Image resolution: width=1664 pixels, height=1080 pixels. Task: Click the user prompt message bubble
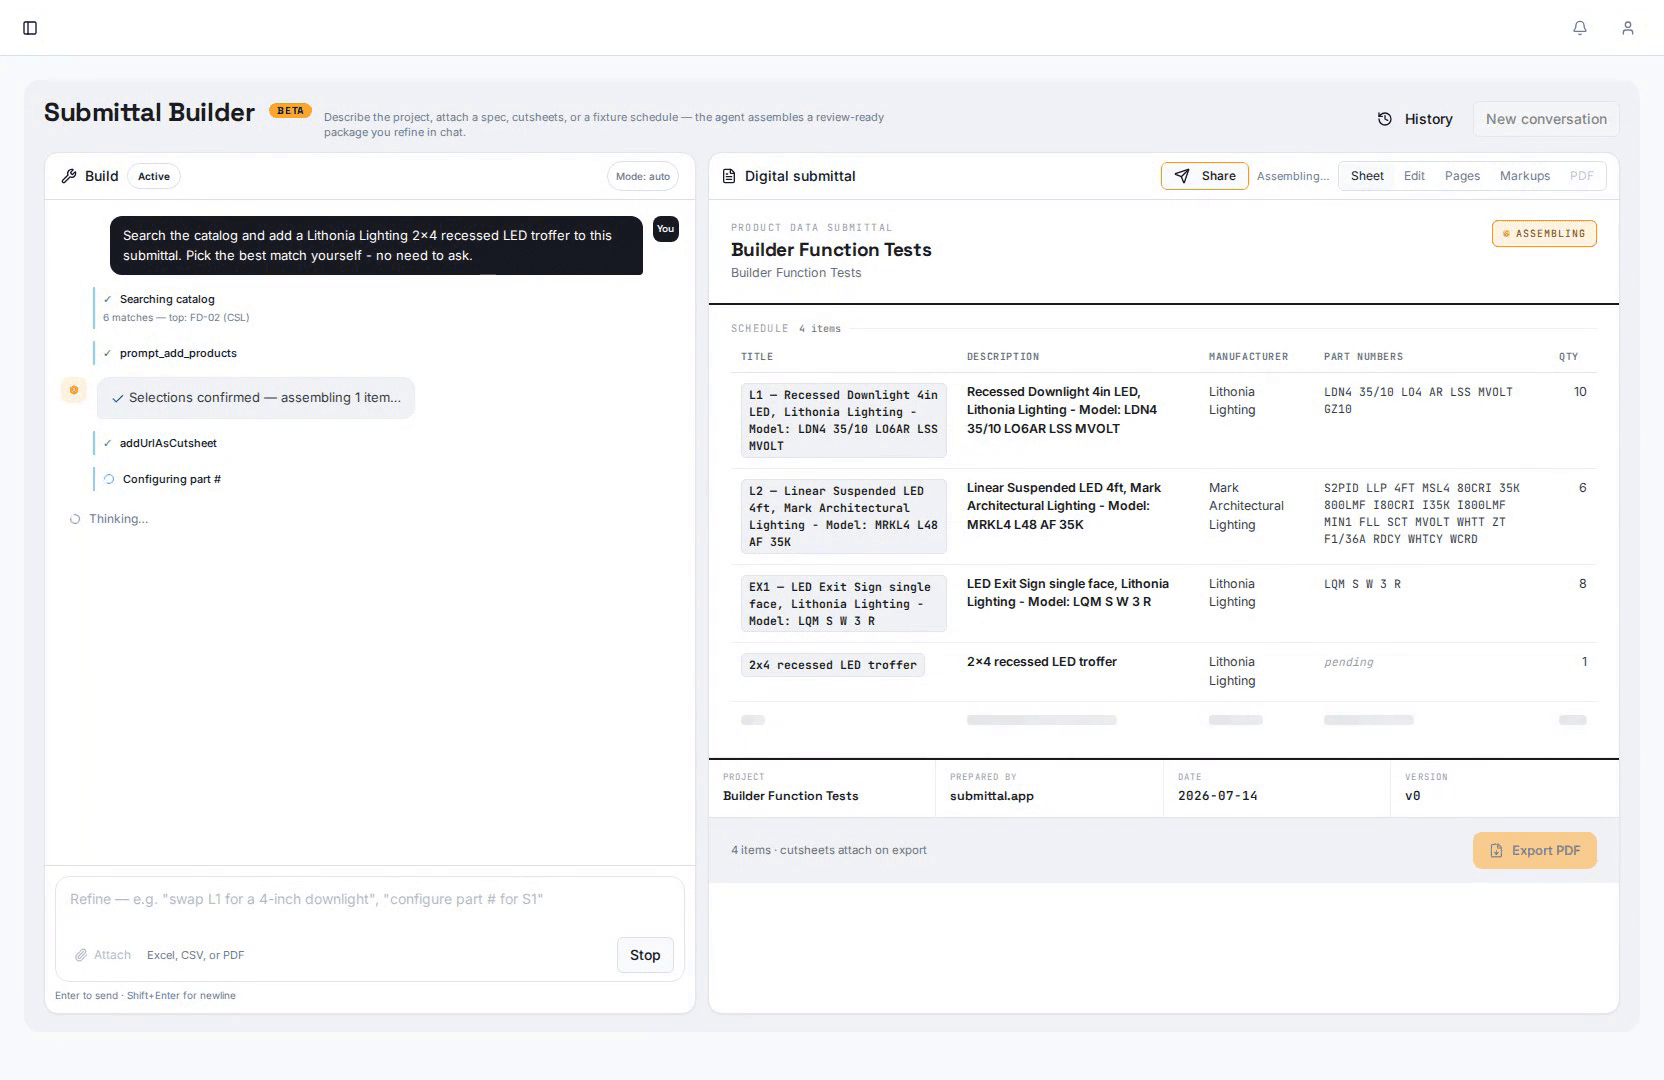tap(376, 246)
